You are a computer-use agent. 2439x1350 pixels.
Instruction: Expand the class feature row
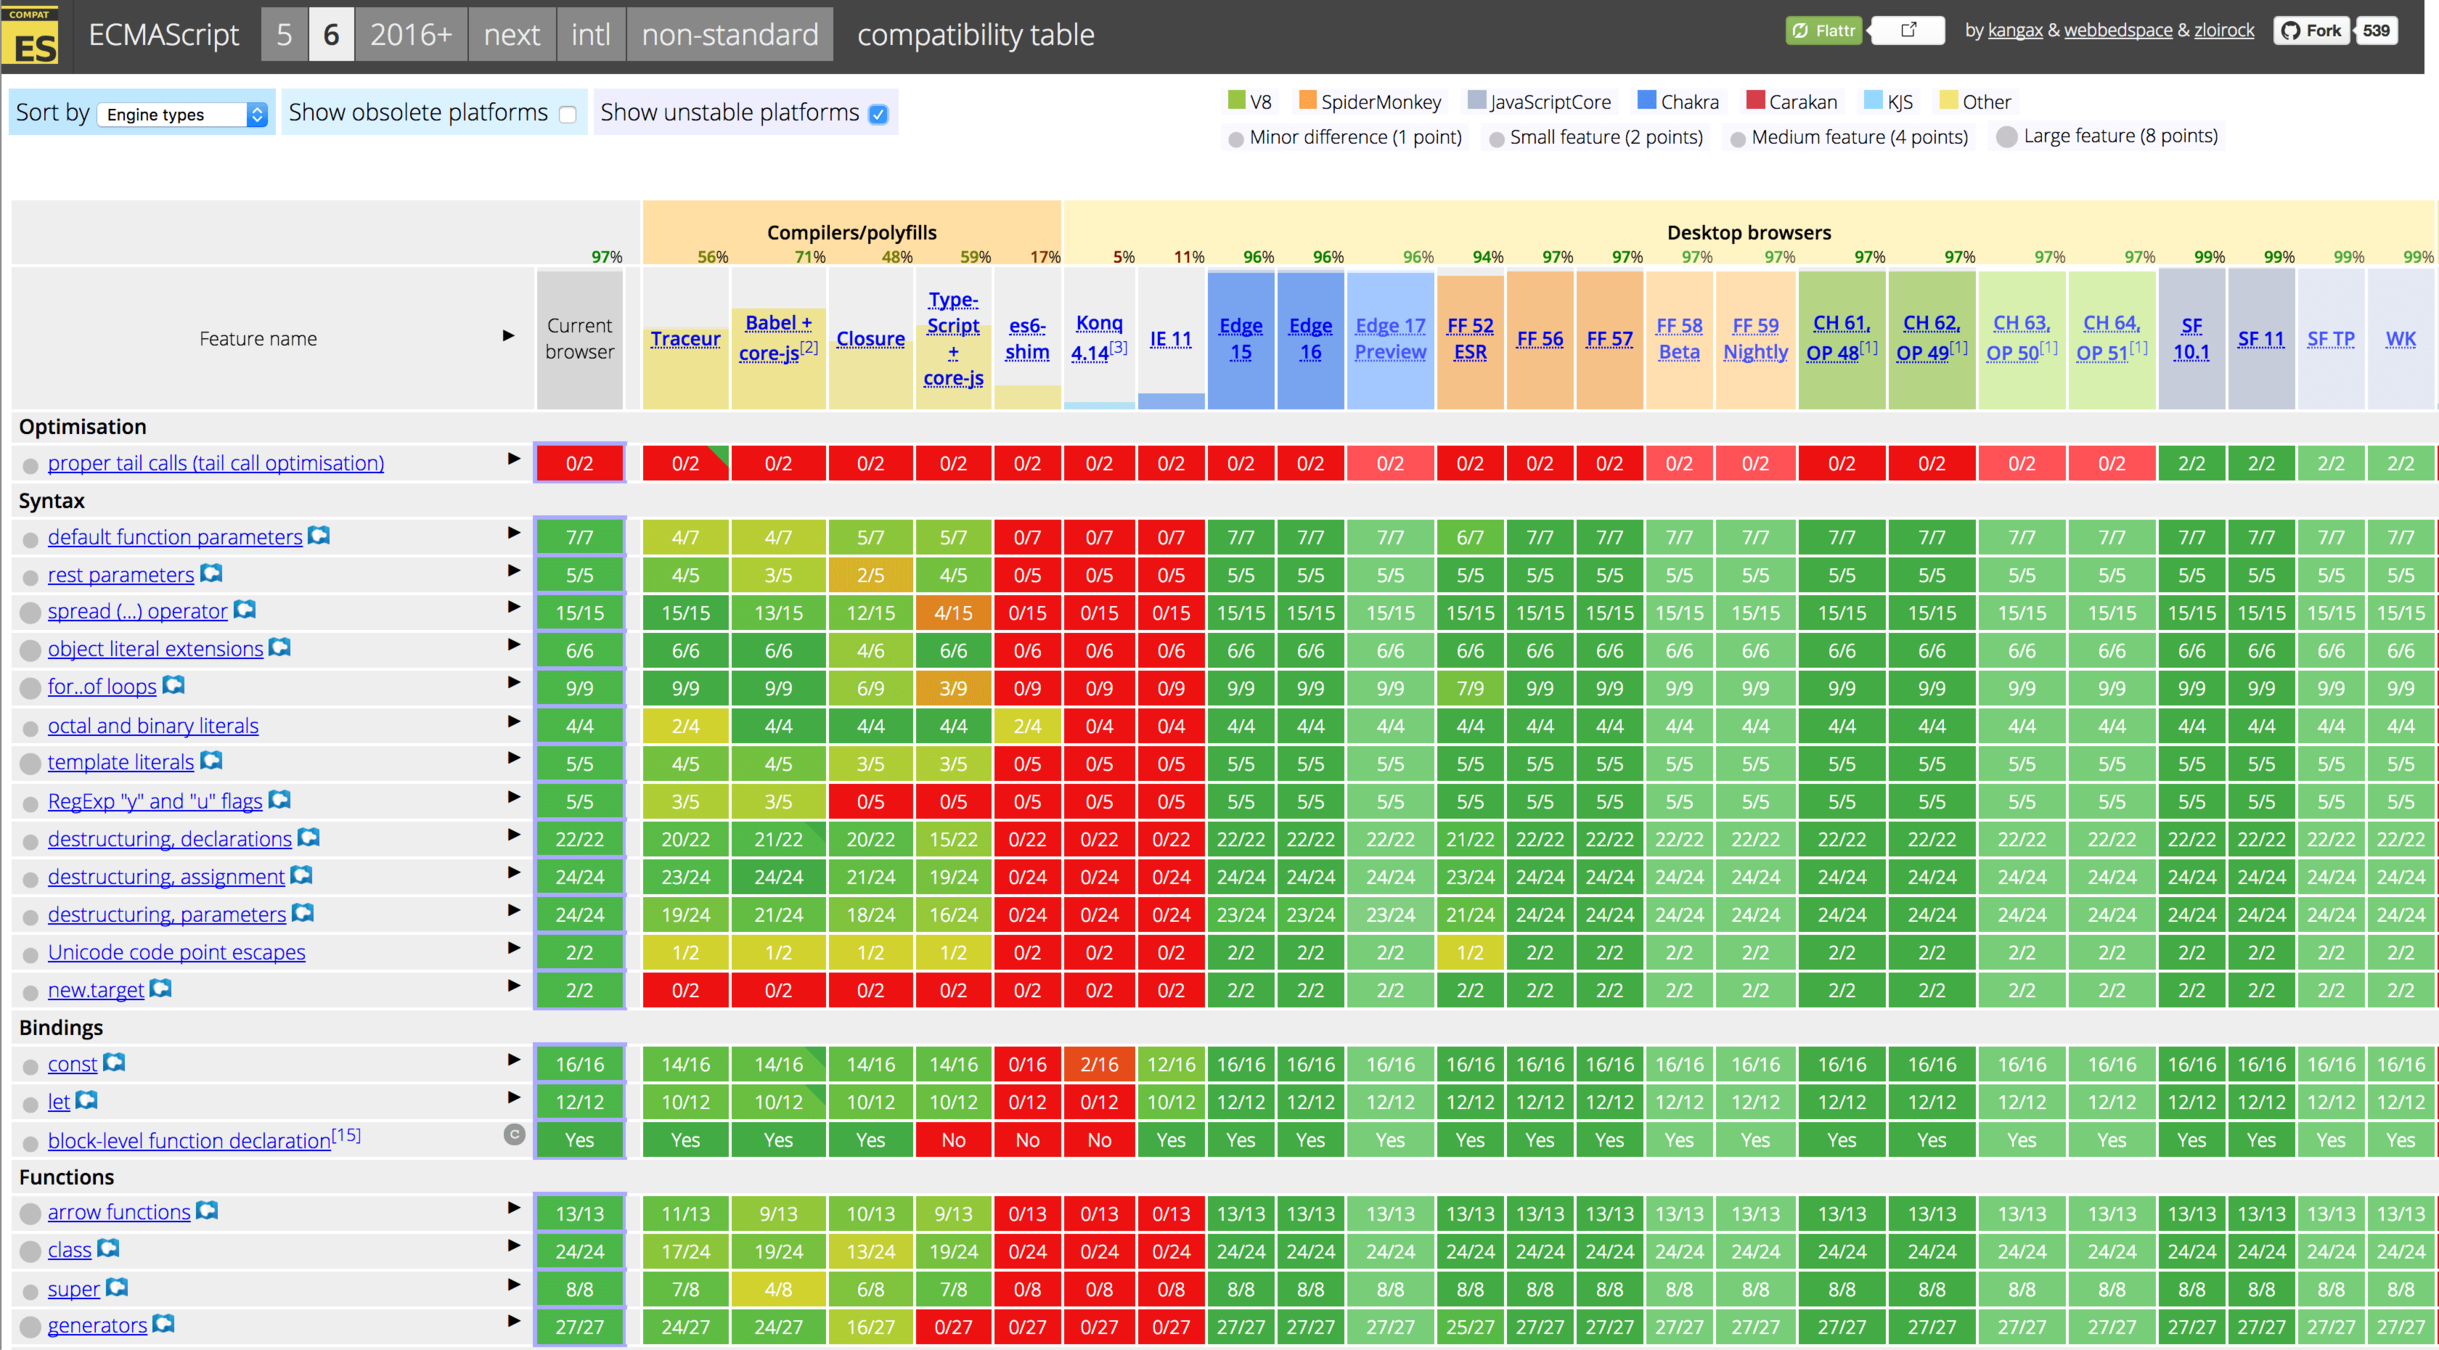[x=513, y=1246]
